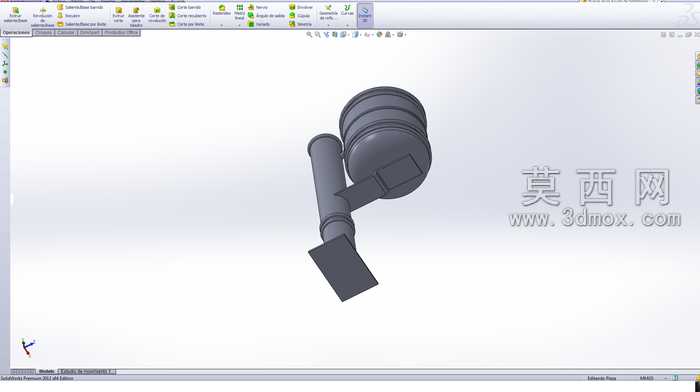Click Edit Appearance sphere icon

[379, 34]
